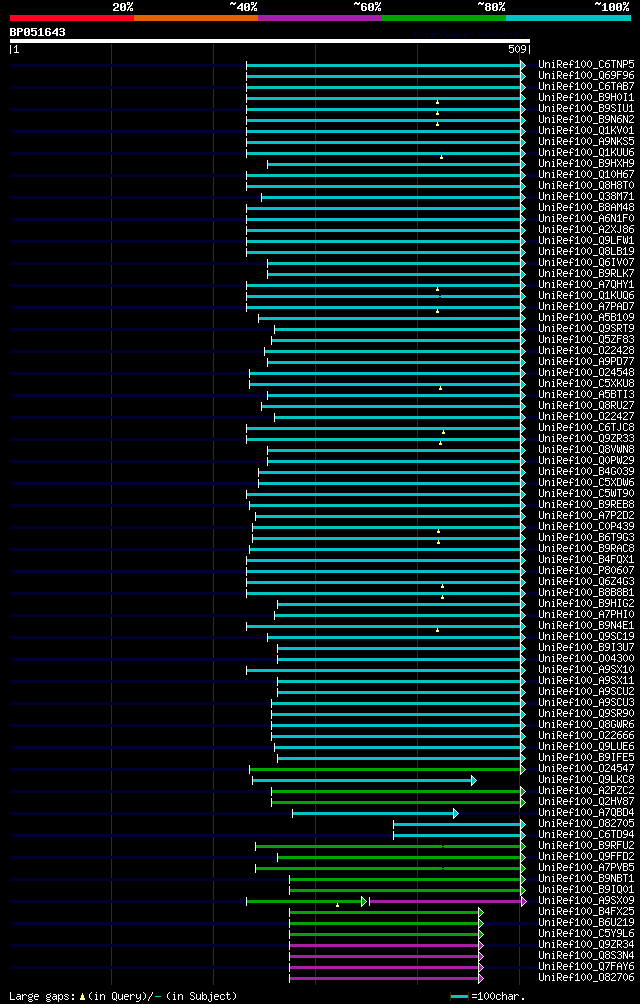Open the UniRef100_B9RFU2 hit link

(586, 846)
